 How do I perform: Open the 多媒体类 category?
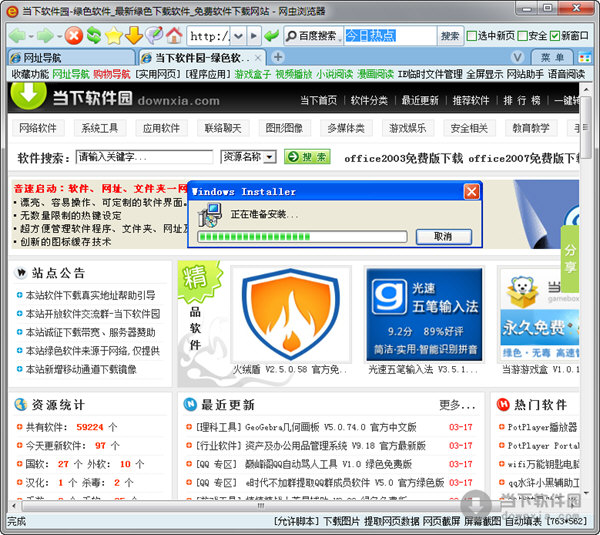[x=346, y=128]
